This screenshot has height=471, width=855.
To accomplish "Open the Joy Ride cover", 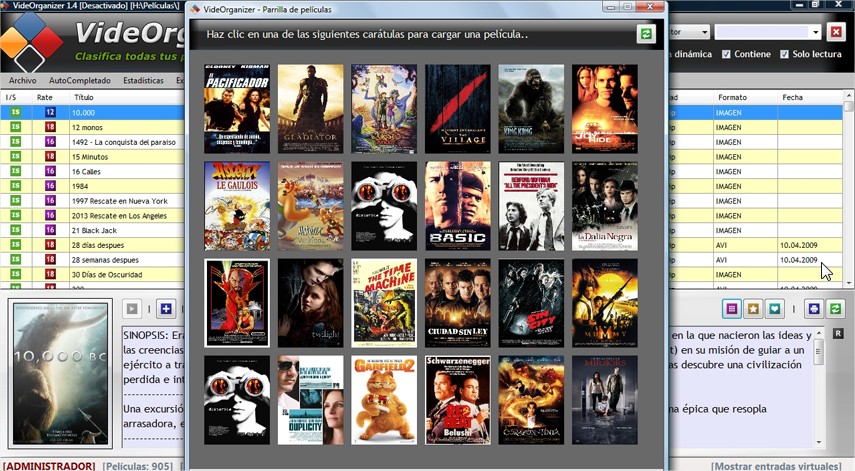I will (x=605, y=109).
